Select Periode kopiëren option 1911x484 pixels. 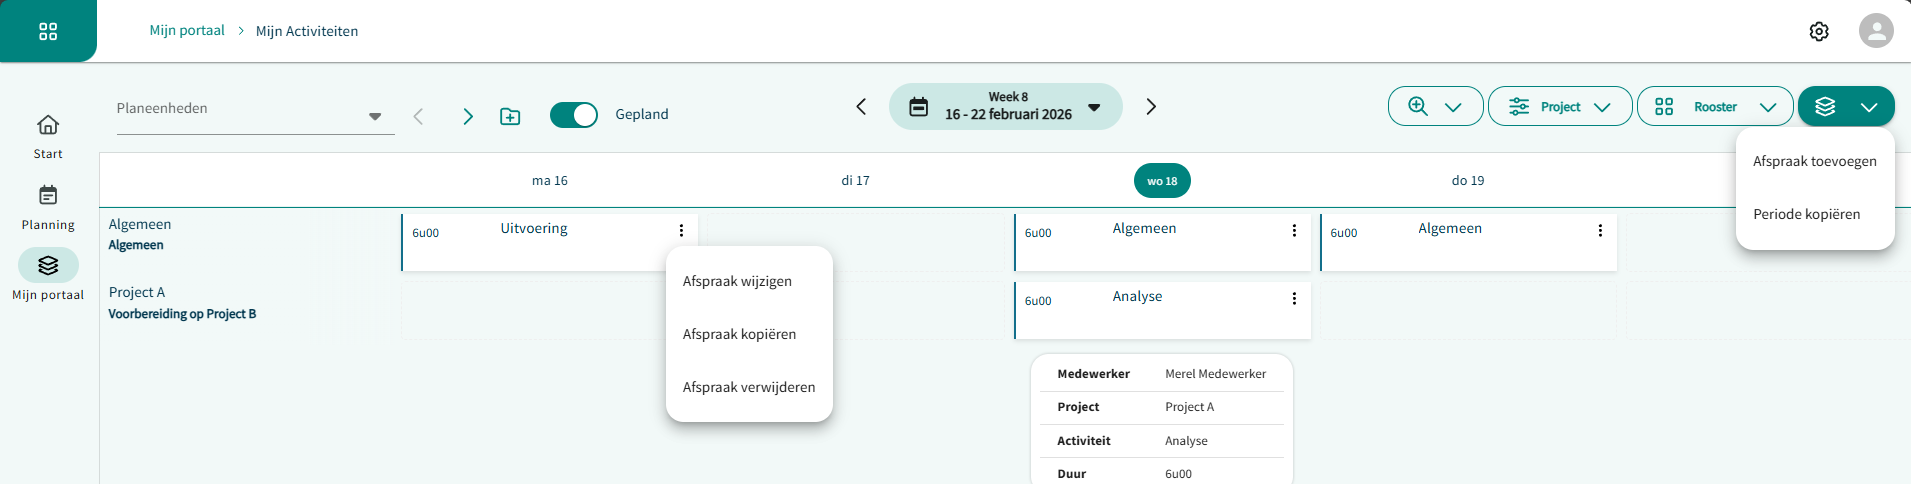[x=1806, y=215]
